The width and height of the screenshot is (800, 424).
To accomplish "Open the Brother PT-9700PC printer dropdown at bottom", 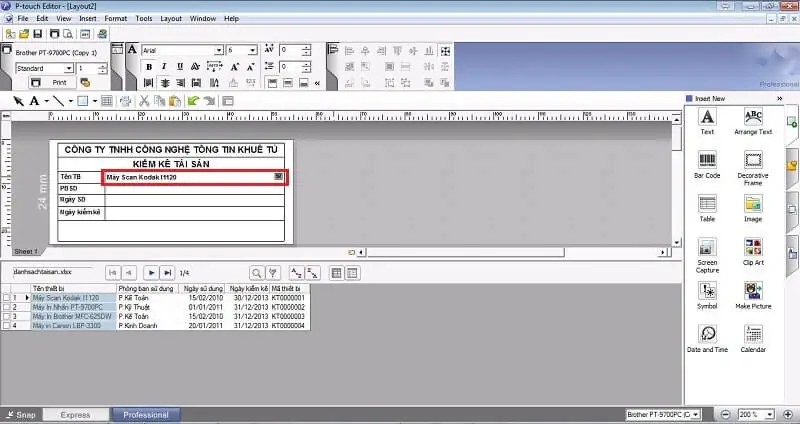I will pos(695,415).
